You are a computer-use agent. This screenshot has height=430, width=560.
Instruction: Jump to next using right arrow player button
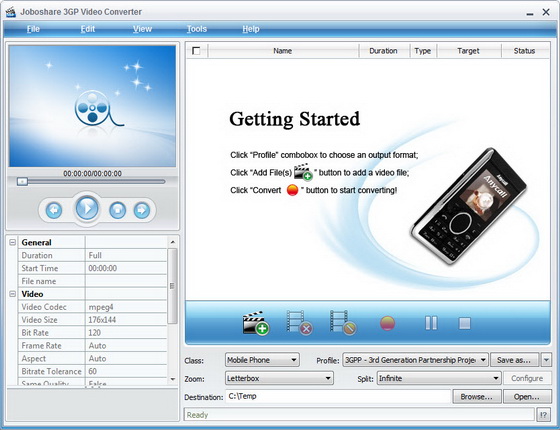point(142,210)
